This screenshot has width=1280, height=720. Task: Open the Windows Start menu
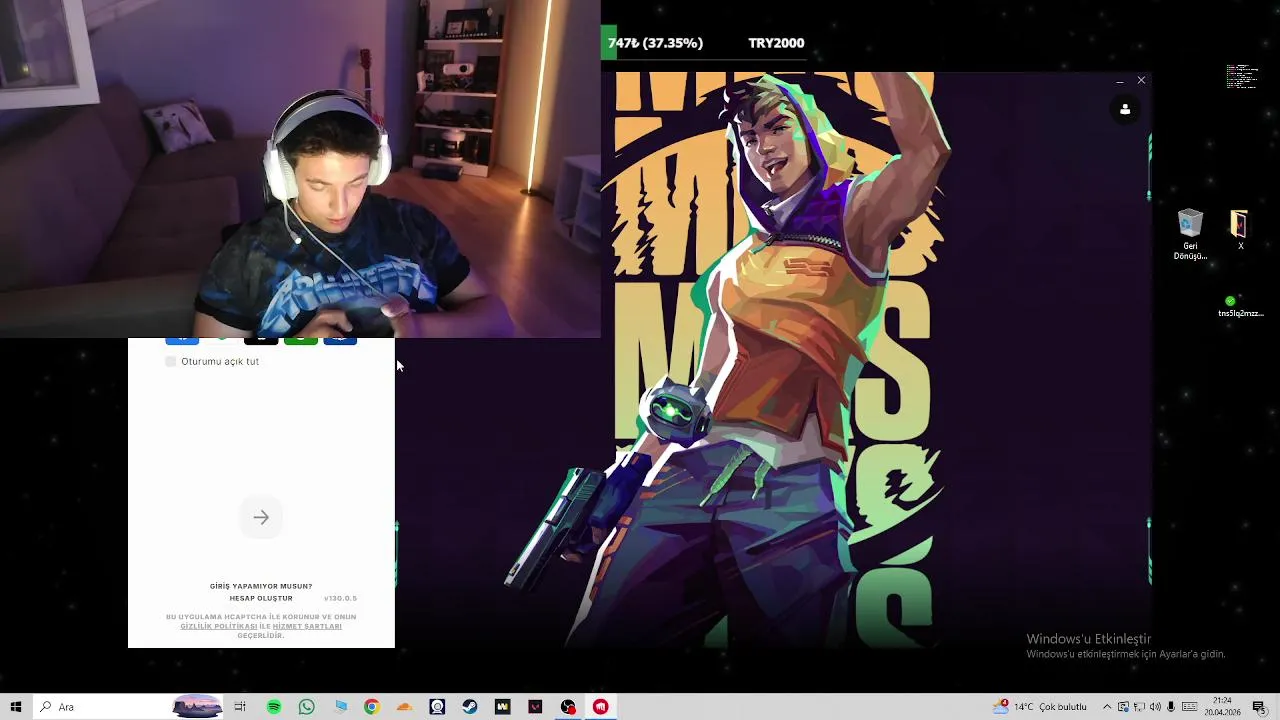[x=16, y=707]
